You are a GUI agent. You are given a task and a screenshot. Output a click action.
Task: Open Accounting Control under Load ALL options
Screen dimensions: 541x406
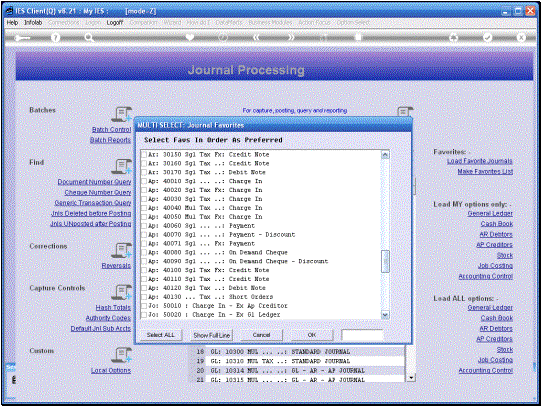coord(485,370)
